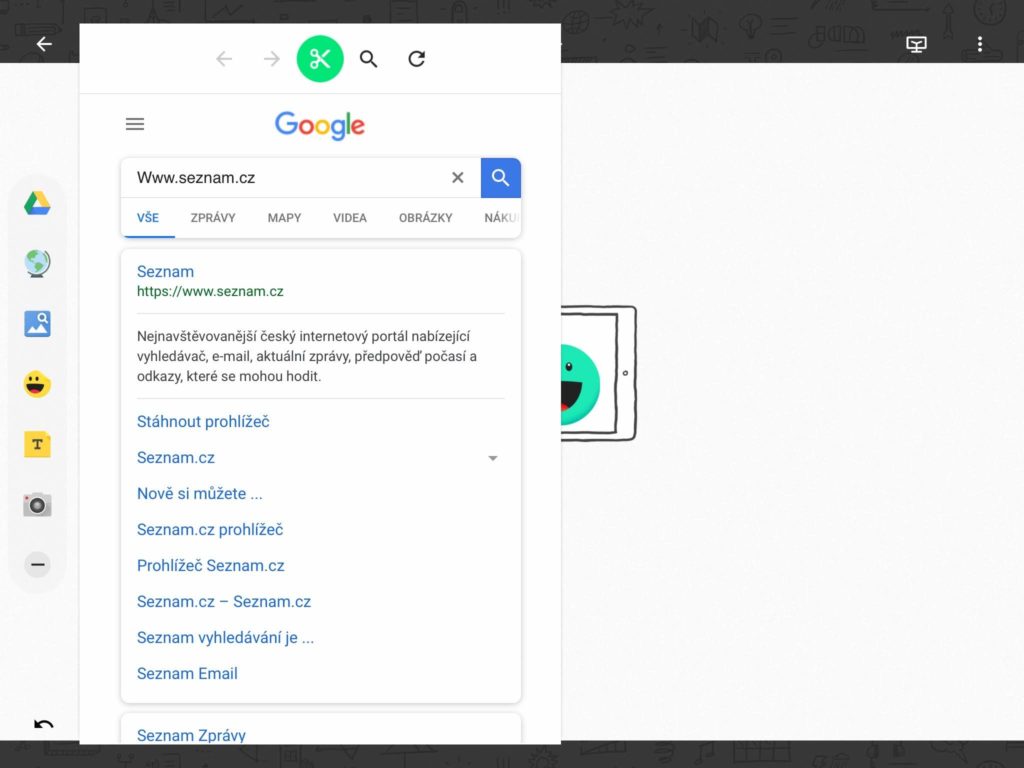Switch to the MAPY tab
Image resolution: width=1024 pixels, height=768 pixels.
pos(284,217)
